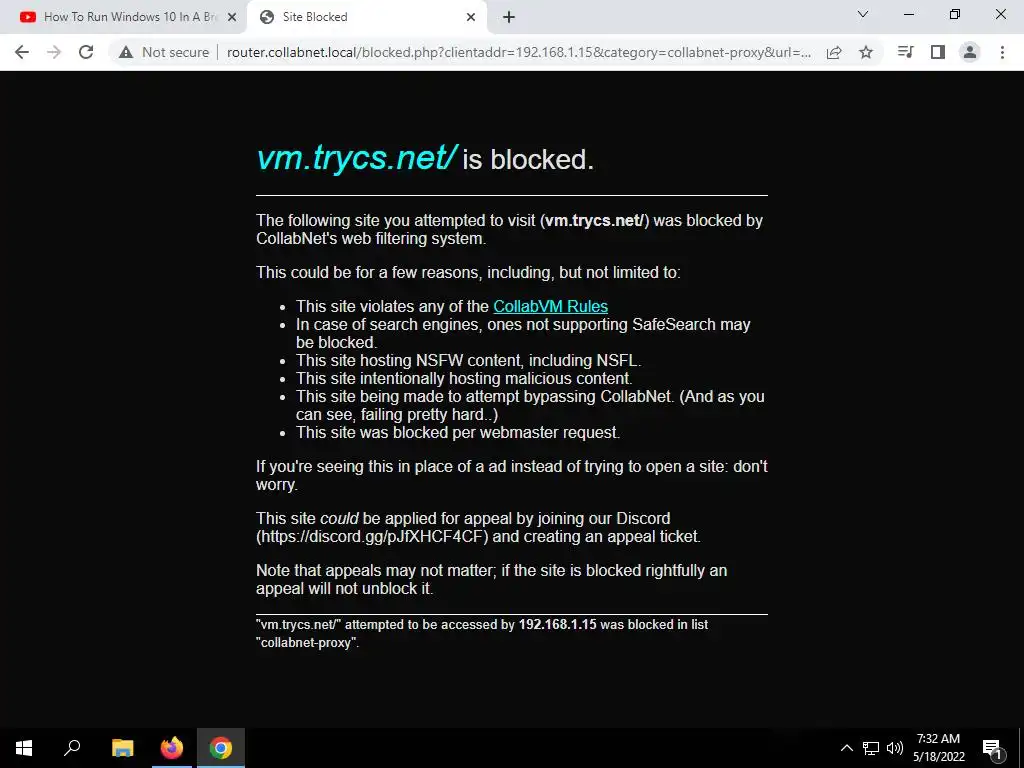Viewport: 1024px width, 768px height.
Task: Open the CollabVM Rules link
Action: click(551, 306)
